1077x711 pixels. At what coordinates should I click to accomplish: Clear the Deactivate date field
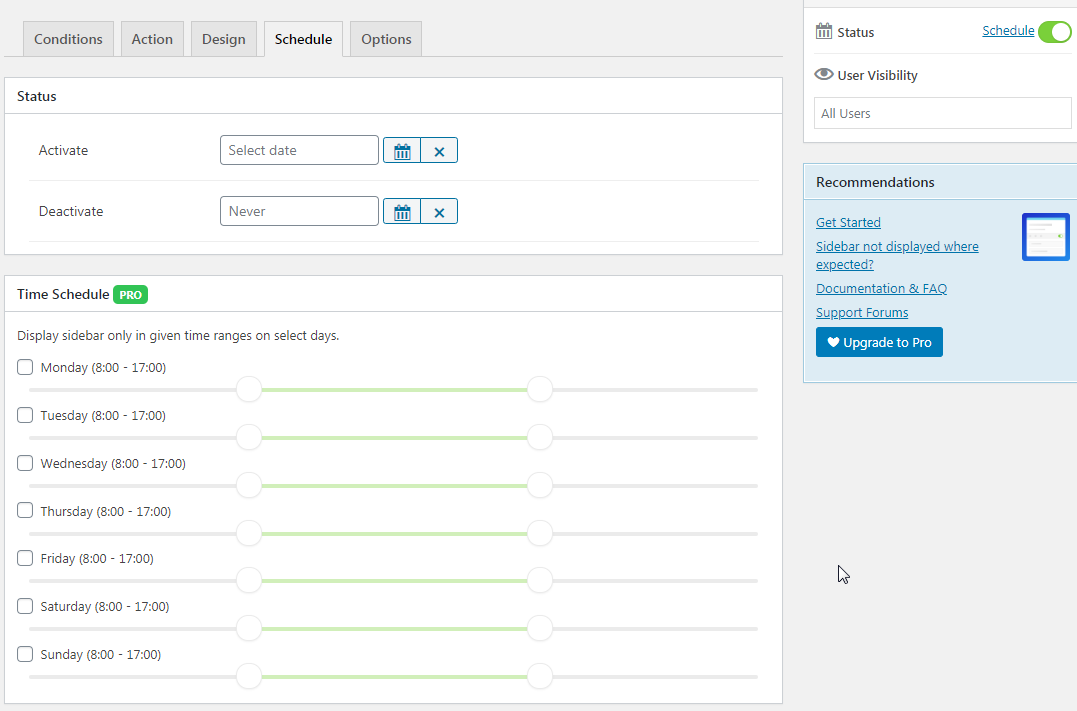pyautogui.click(x=439, y=212)
